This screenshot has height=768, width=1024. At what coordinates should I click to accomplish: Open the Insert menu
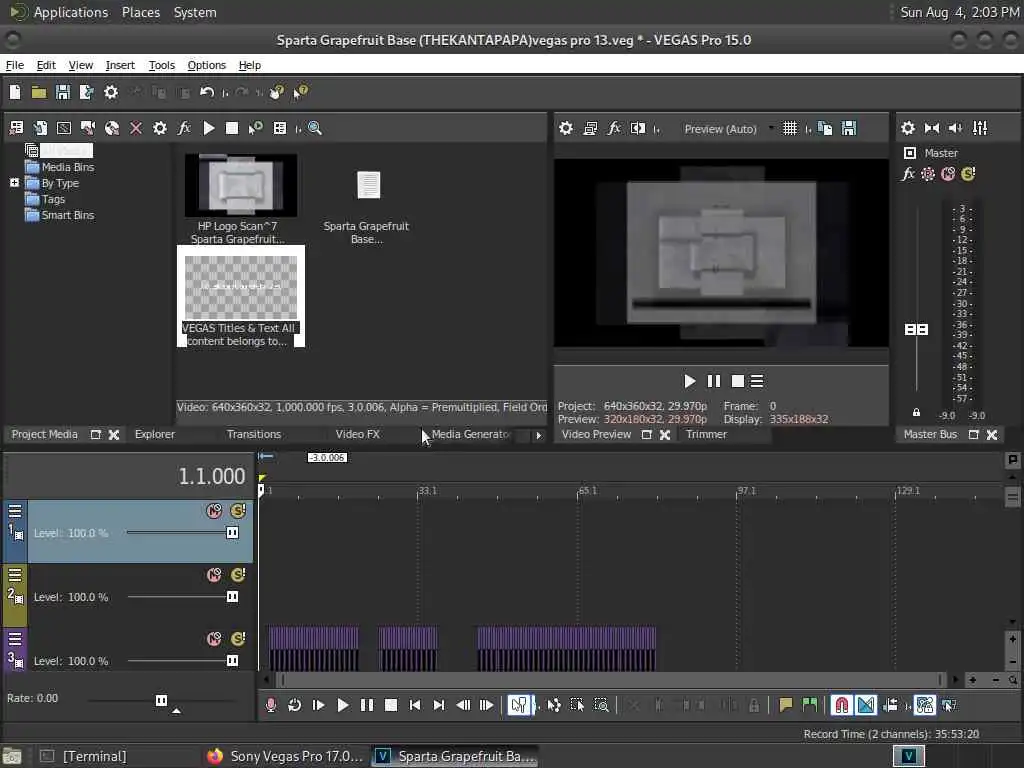120,65
